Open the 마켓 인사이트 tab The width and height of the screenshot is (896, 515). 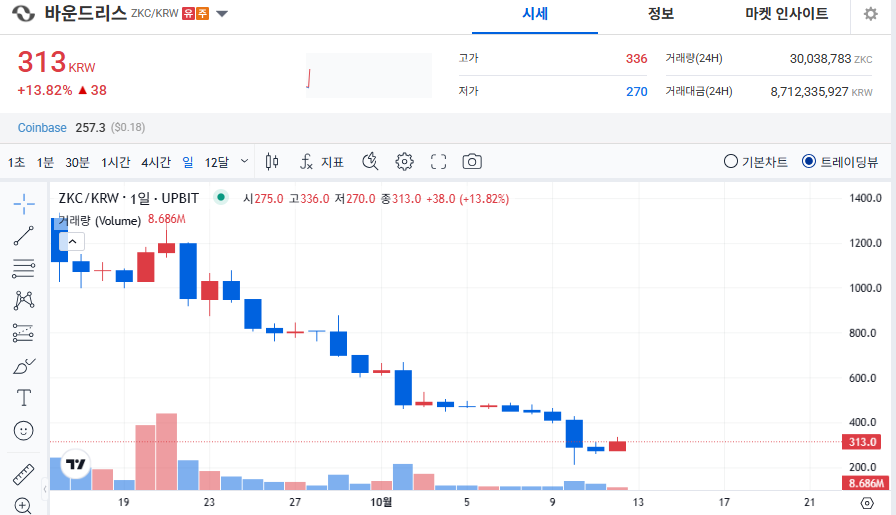click(786, 14)
